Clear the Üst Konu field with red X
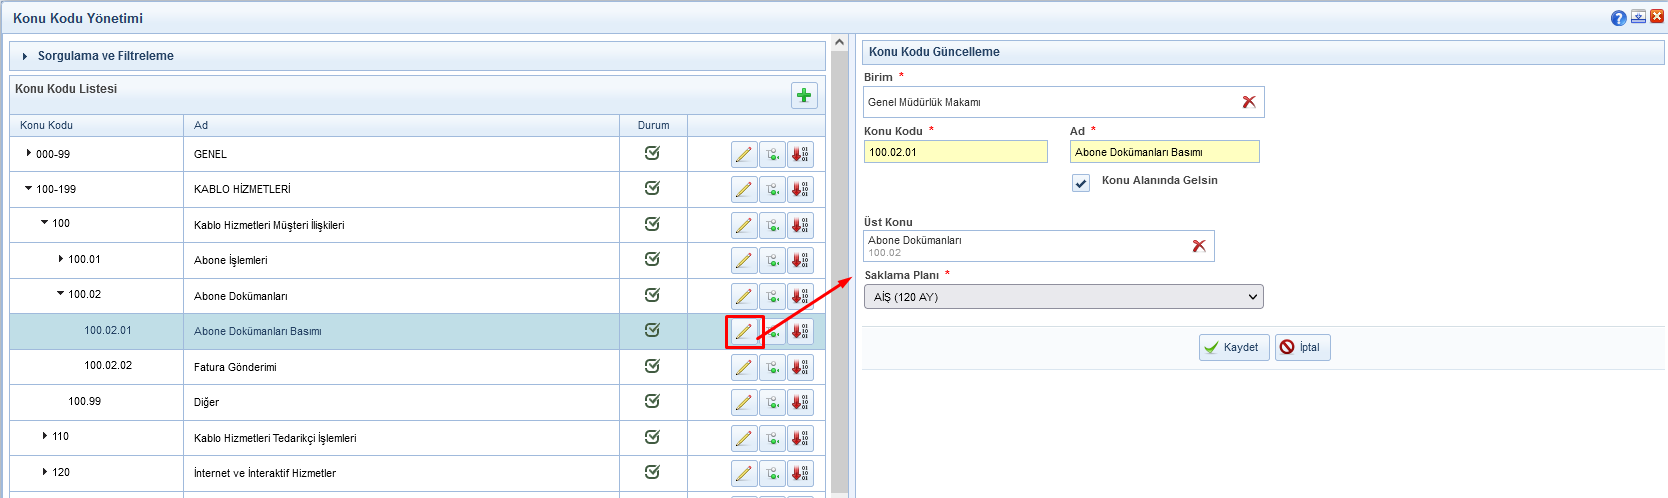The width and height of the screenshot is (1668, 498). (x=1199, y=246)
